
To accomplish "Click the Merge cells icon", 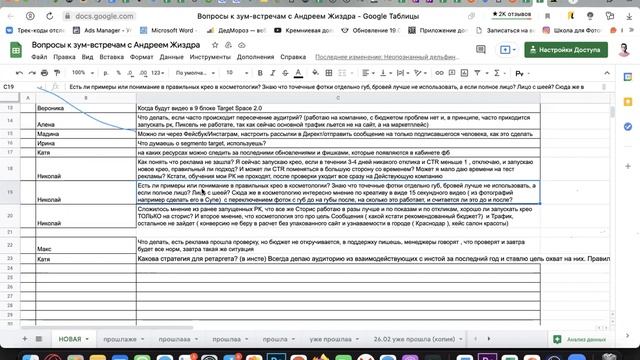I will pos(342,73).
